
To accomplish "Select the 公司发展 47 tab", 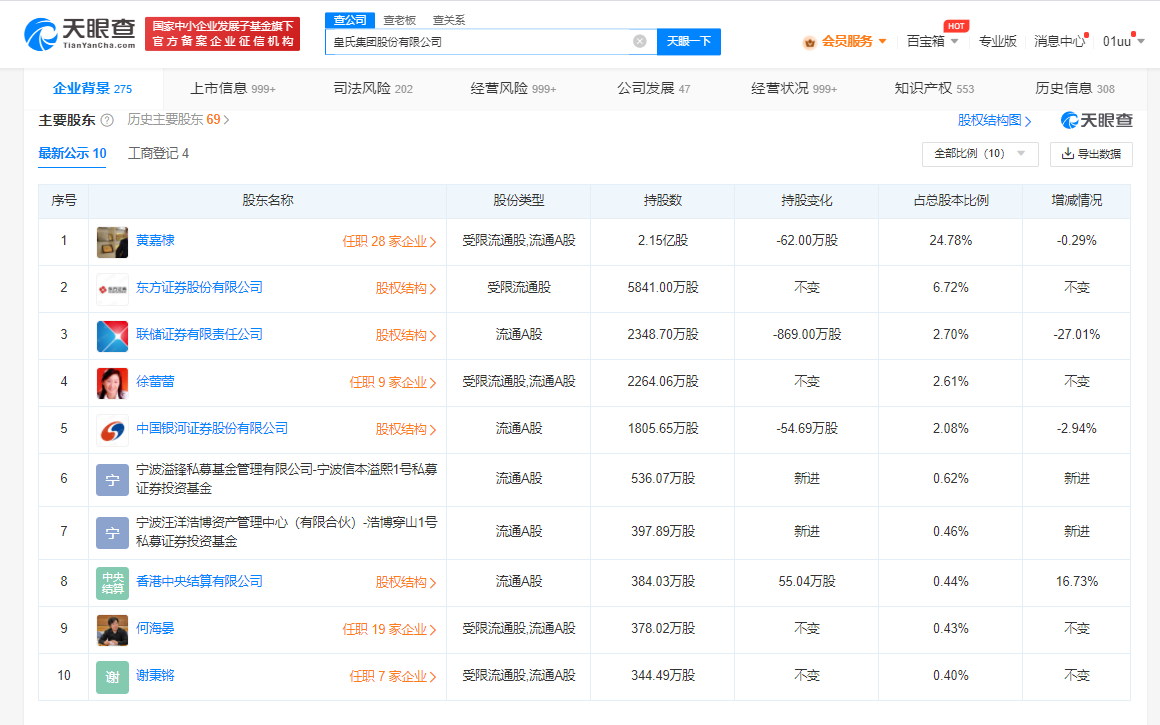I will point(654,89).
